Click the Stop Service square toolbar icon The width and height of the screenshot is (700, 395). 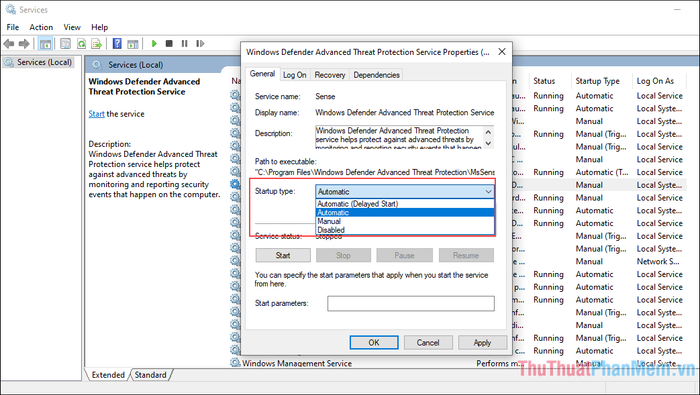pyautogui.click(x=169, y=43)
